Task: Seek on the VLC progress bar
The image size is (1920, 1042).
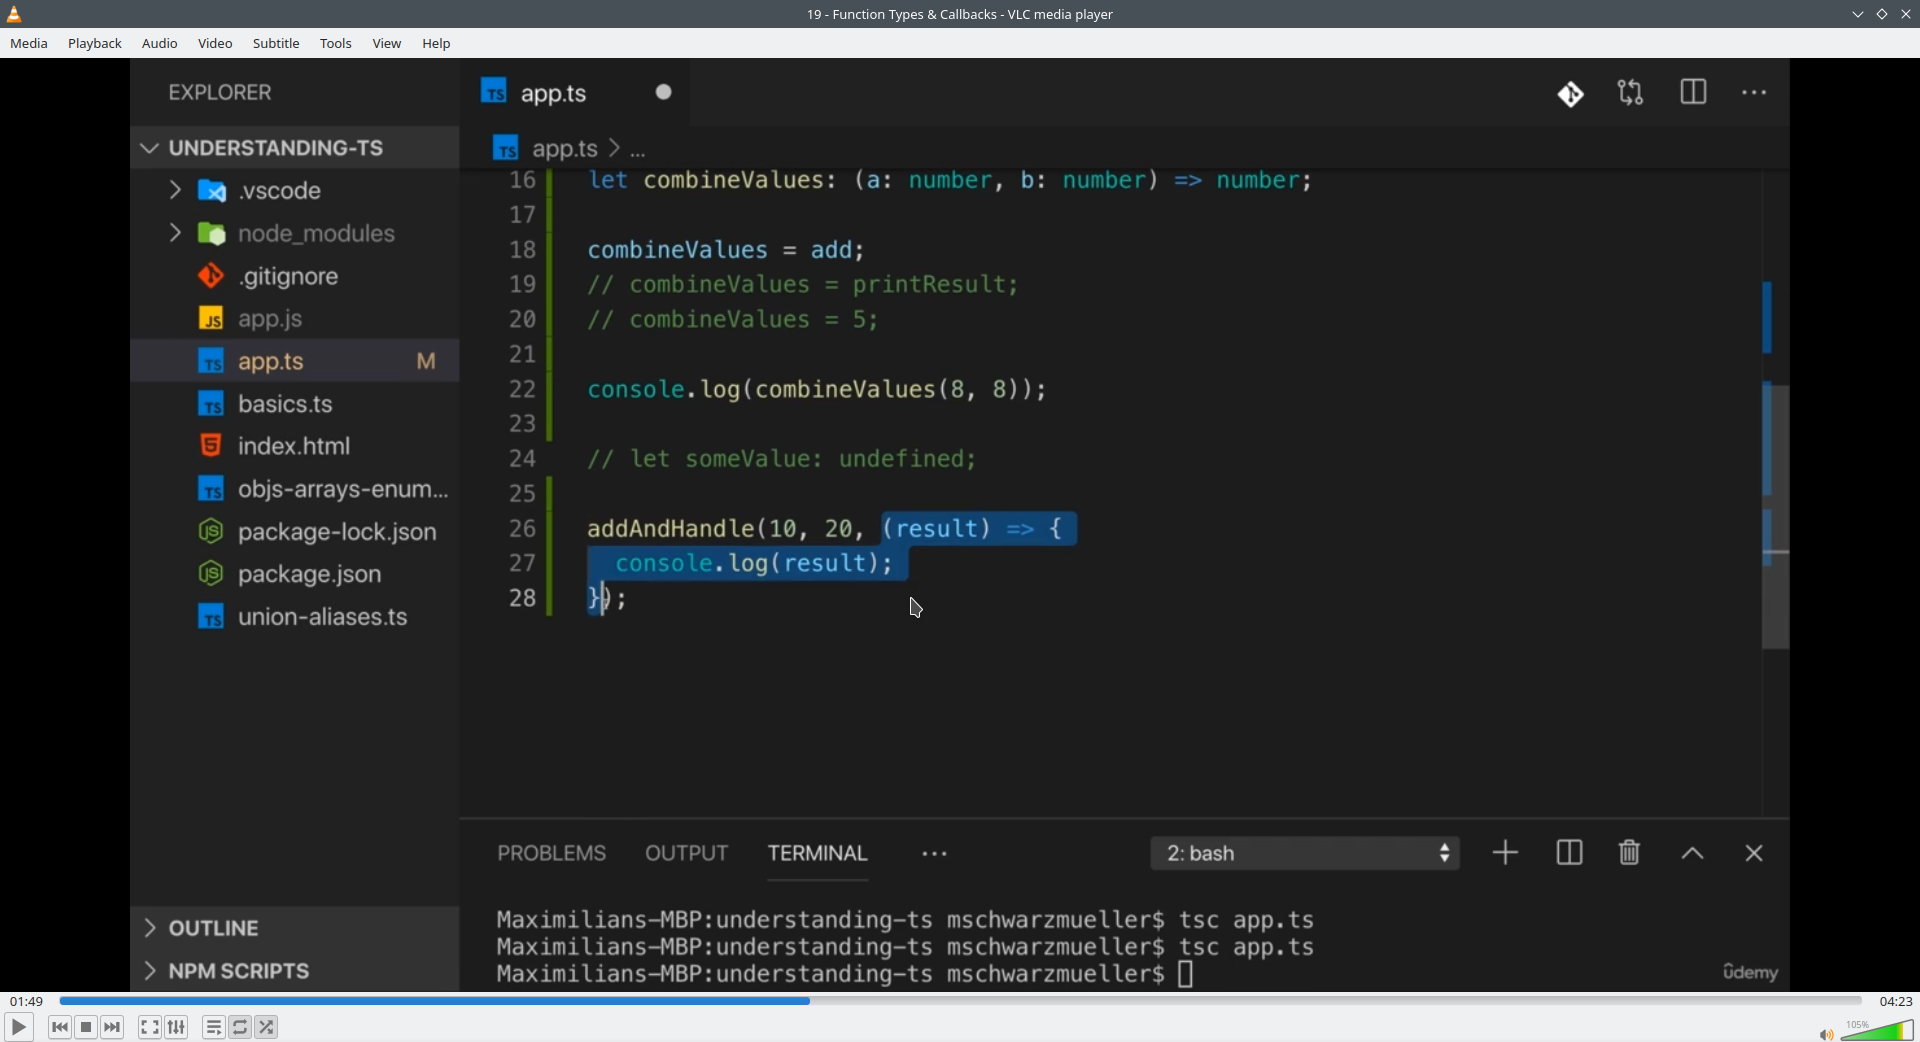Action: [960, 1001]
